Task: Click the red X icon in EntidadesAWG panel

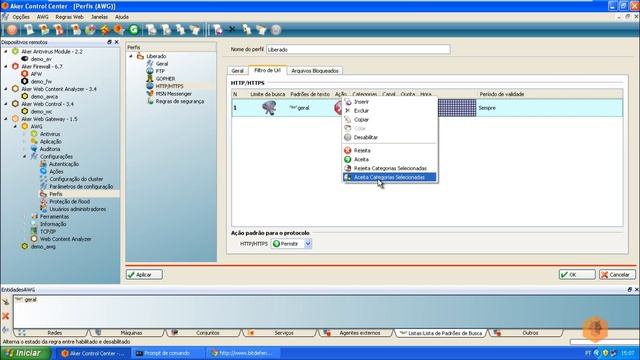Action: (x=6, y=316)
